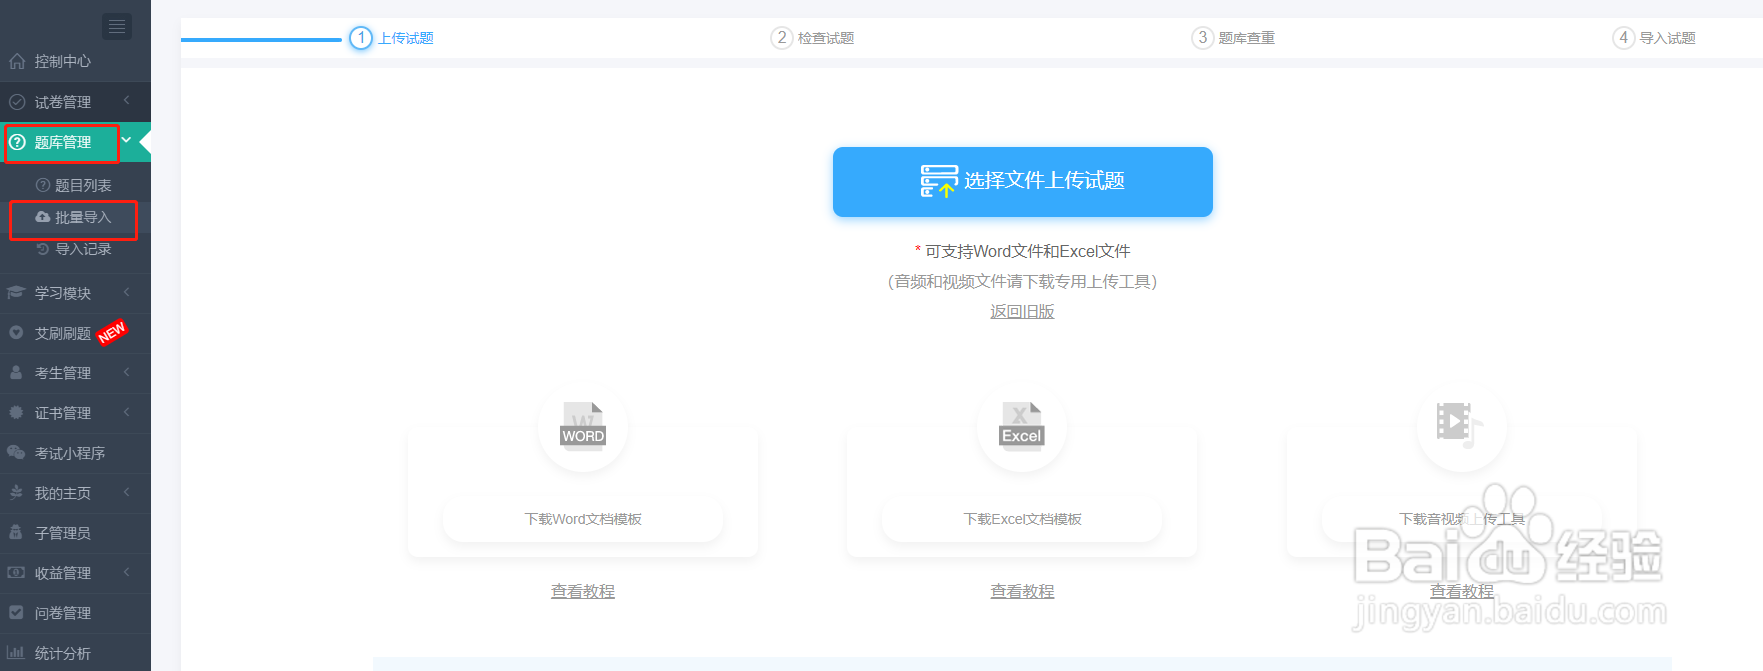Screen dimensions: 1763x671
Task: Expand the 学习模块 submenu chevron
Action: coord(127,292)
